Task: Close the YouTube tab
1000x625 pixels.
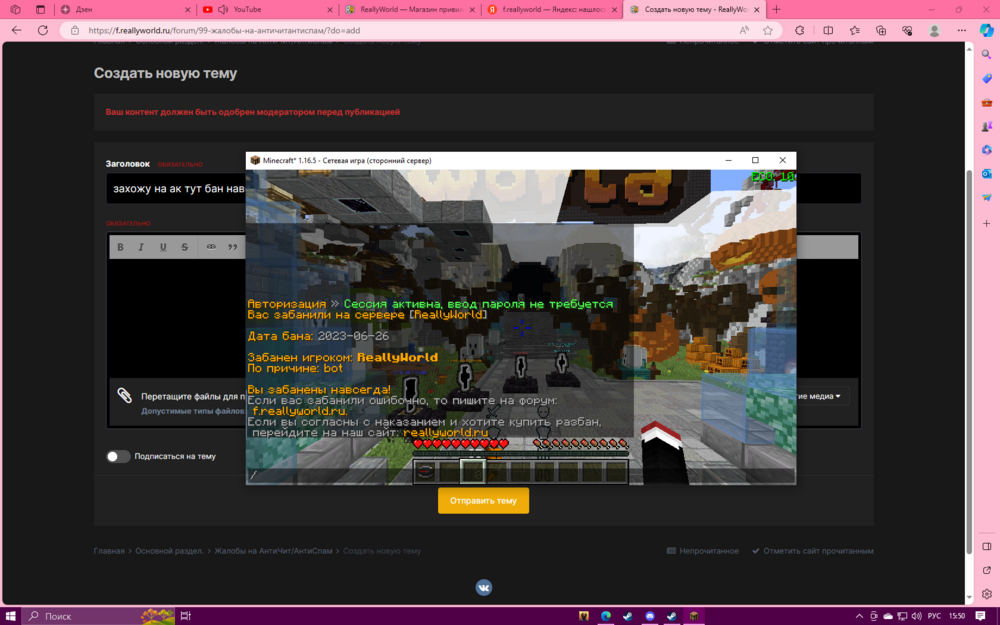Action: 330,10
